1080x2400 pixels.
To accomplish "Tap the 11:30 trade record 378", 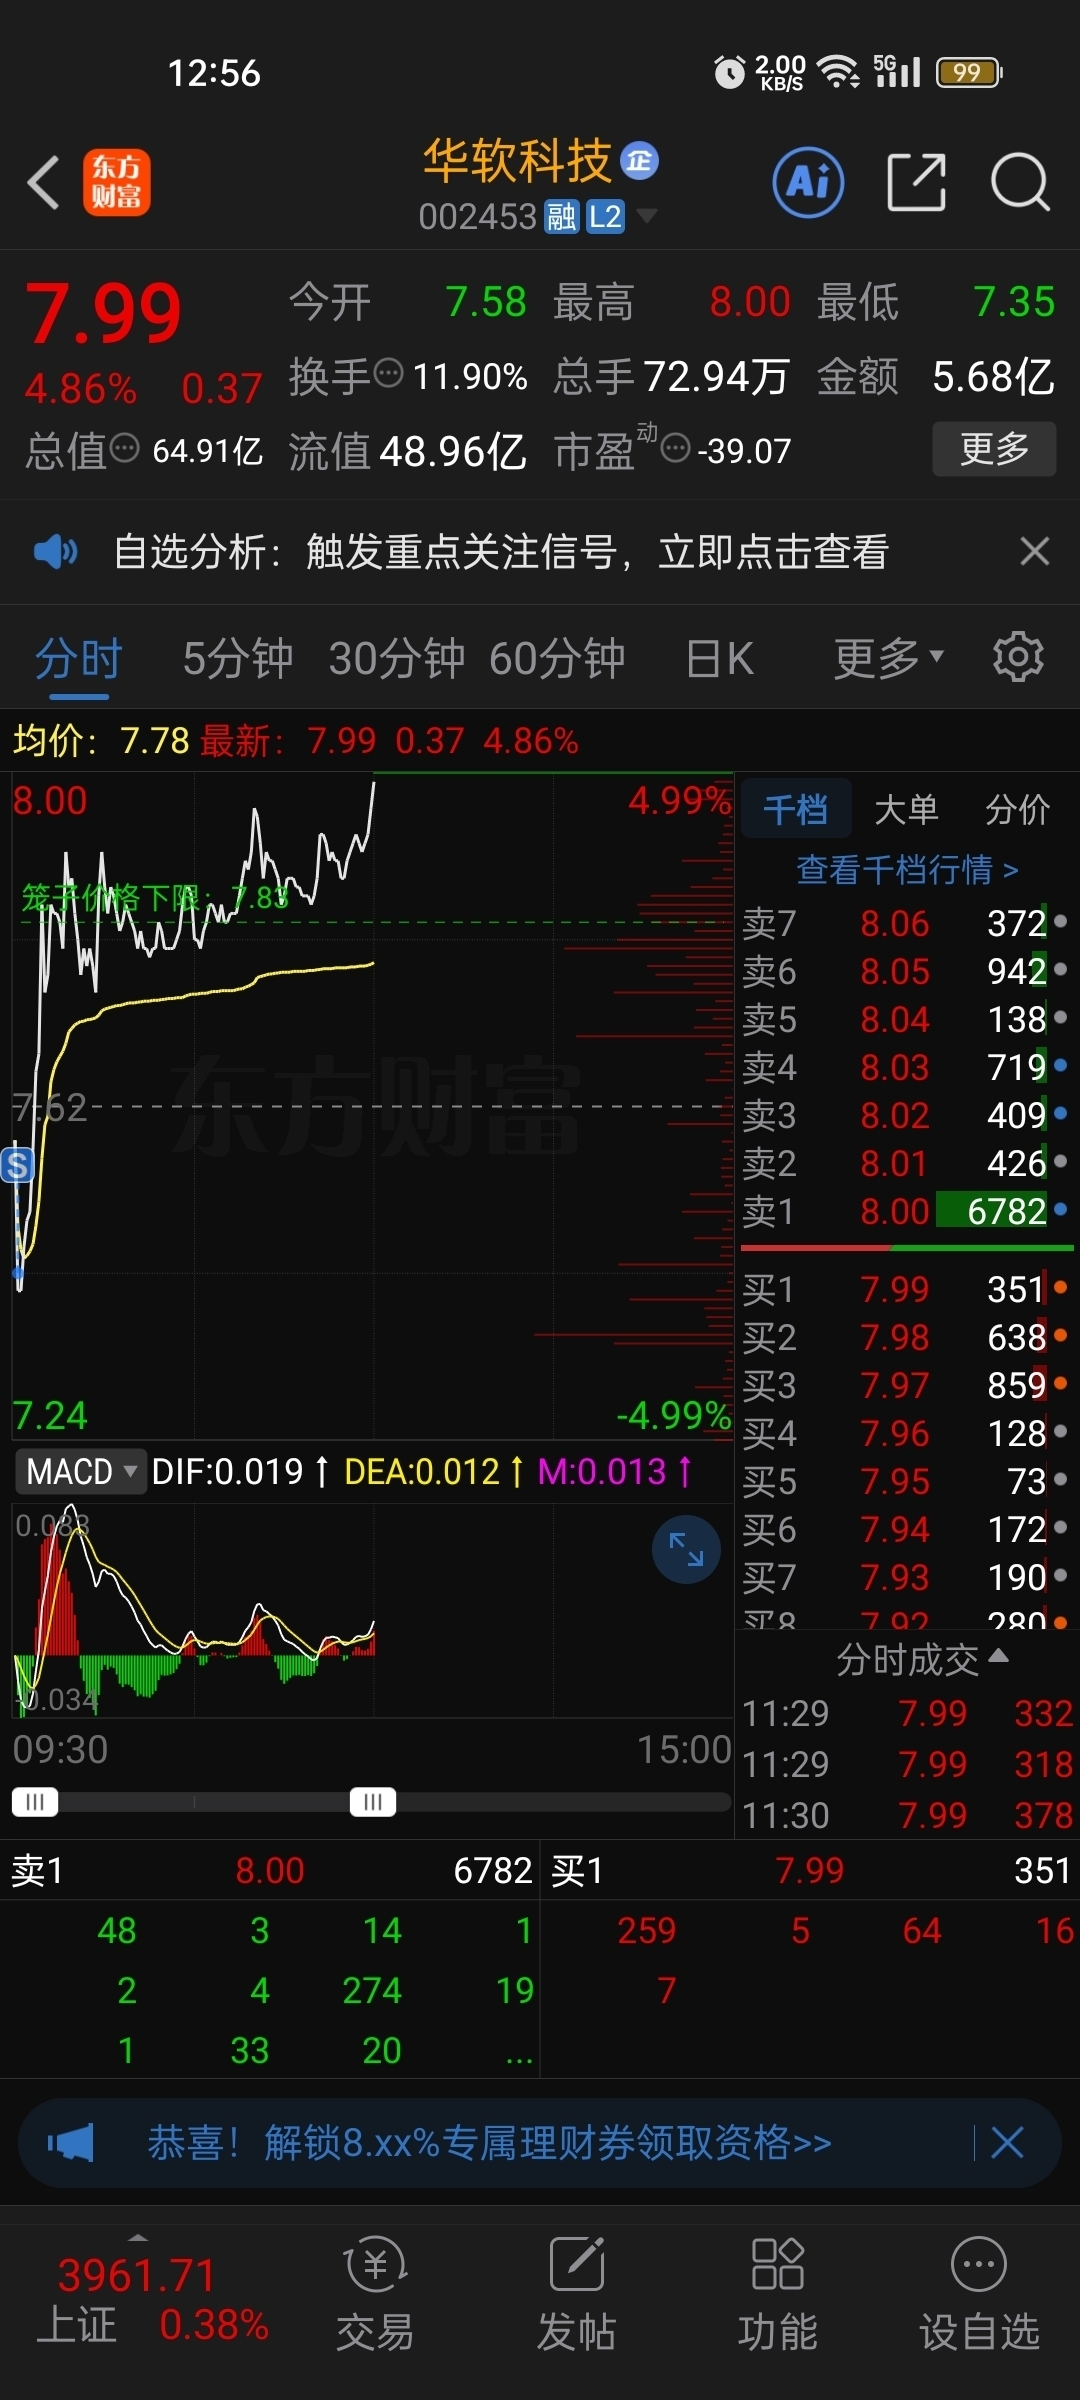I will pos(907,1814).
